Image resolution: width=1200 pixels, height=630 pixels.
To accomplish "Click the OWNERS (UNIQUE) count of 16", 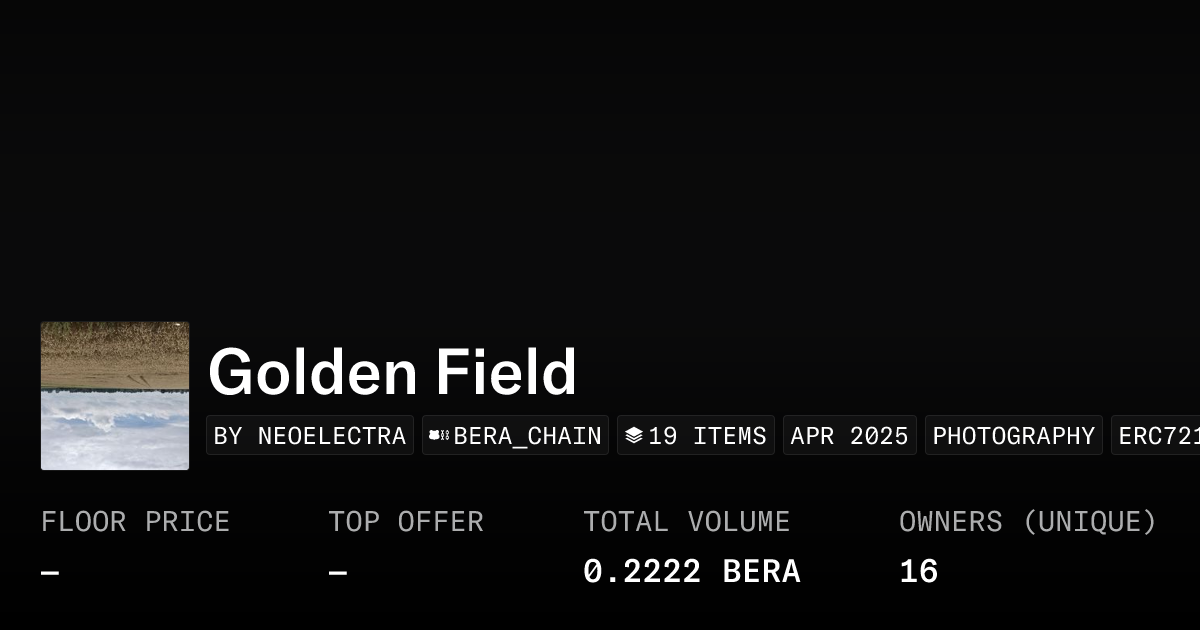I will pos(918,570).
